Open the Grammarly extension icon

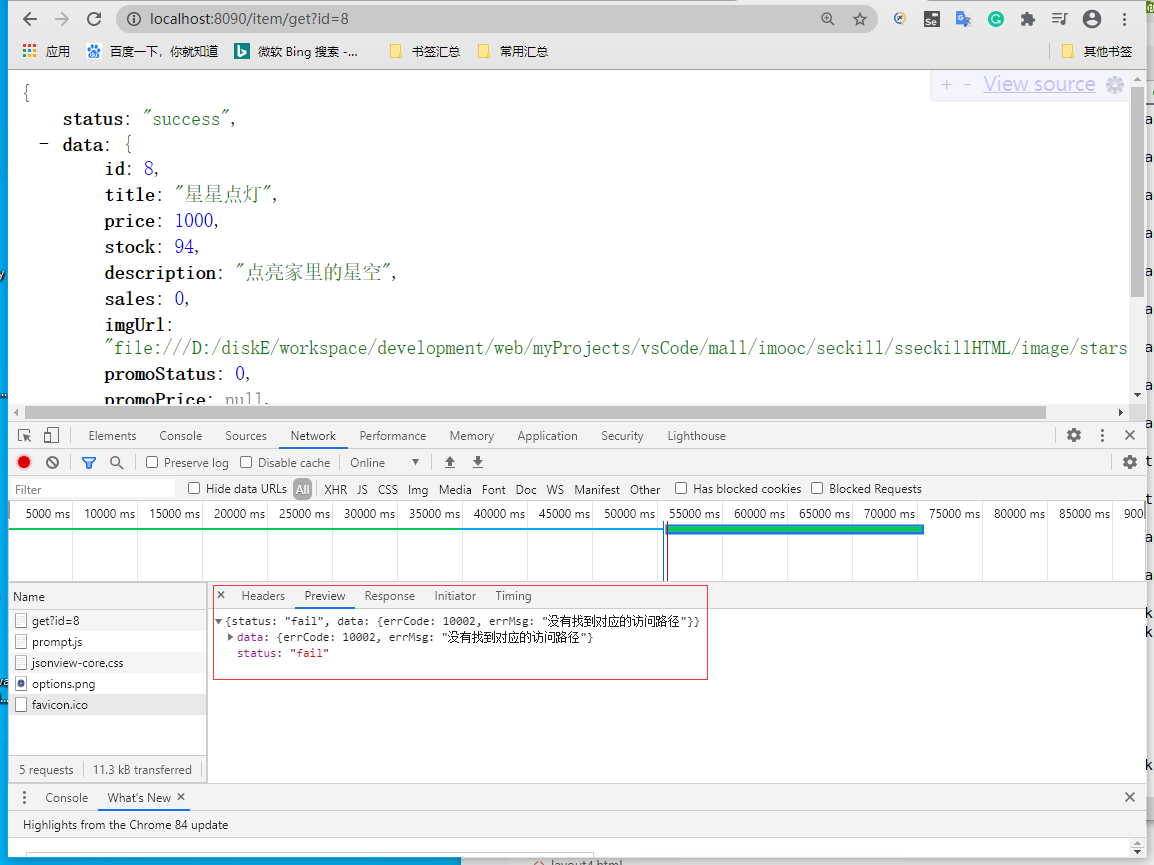pos(996,19)
